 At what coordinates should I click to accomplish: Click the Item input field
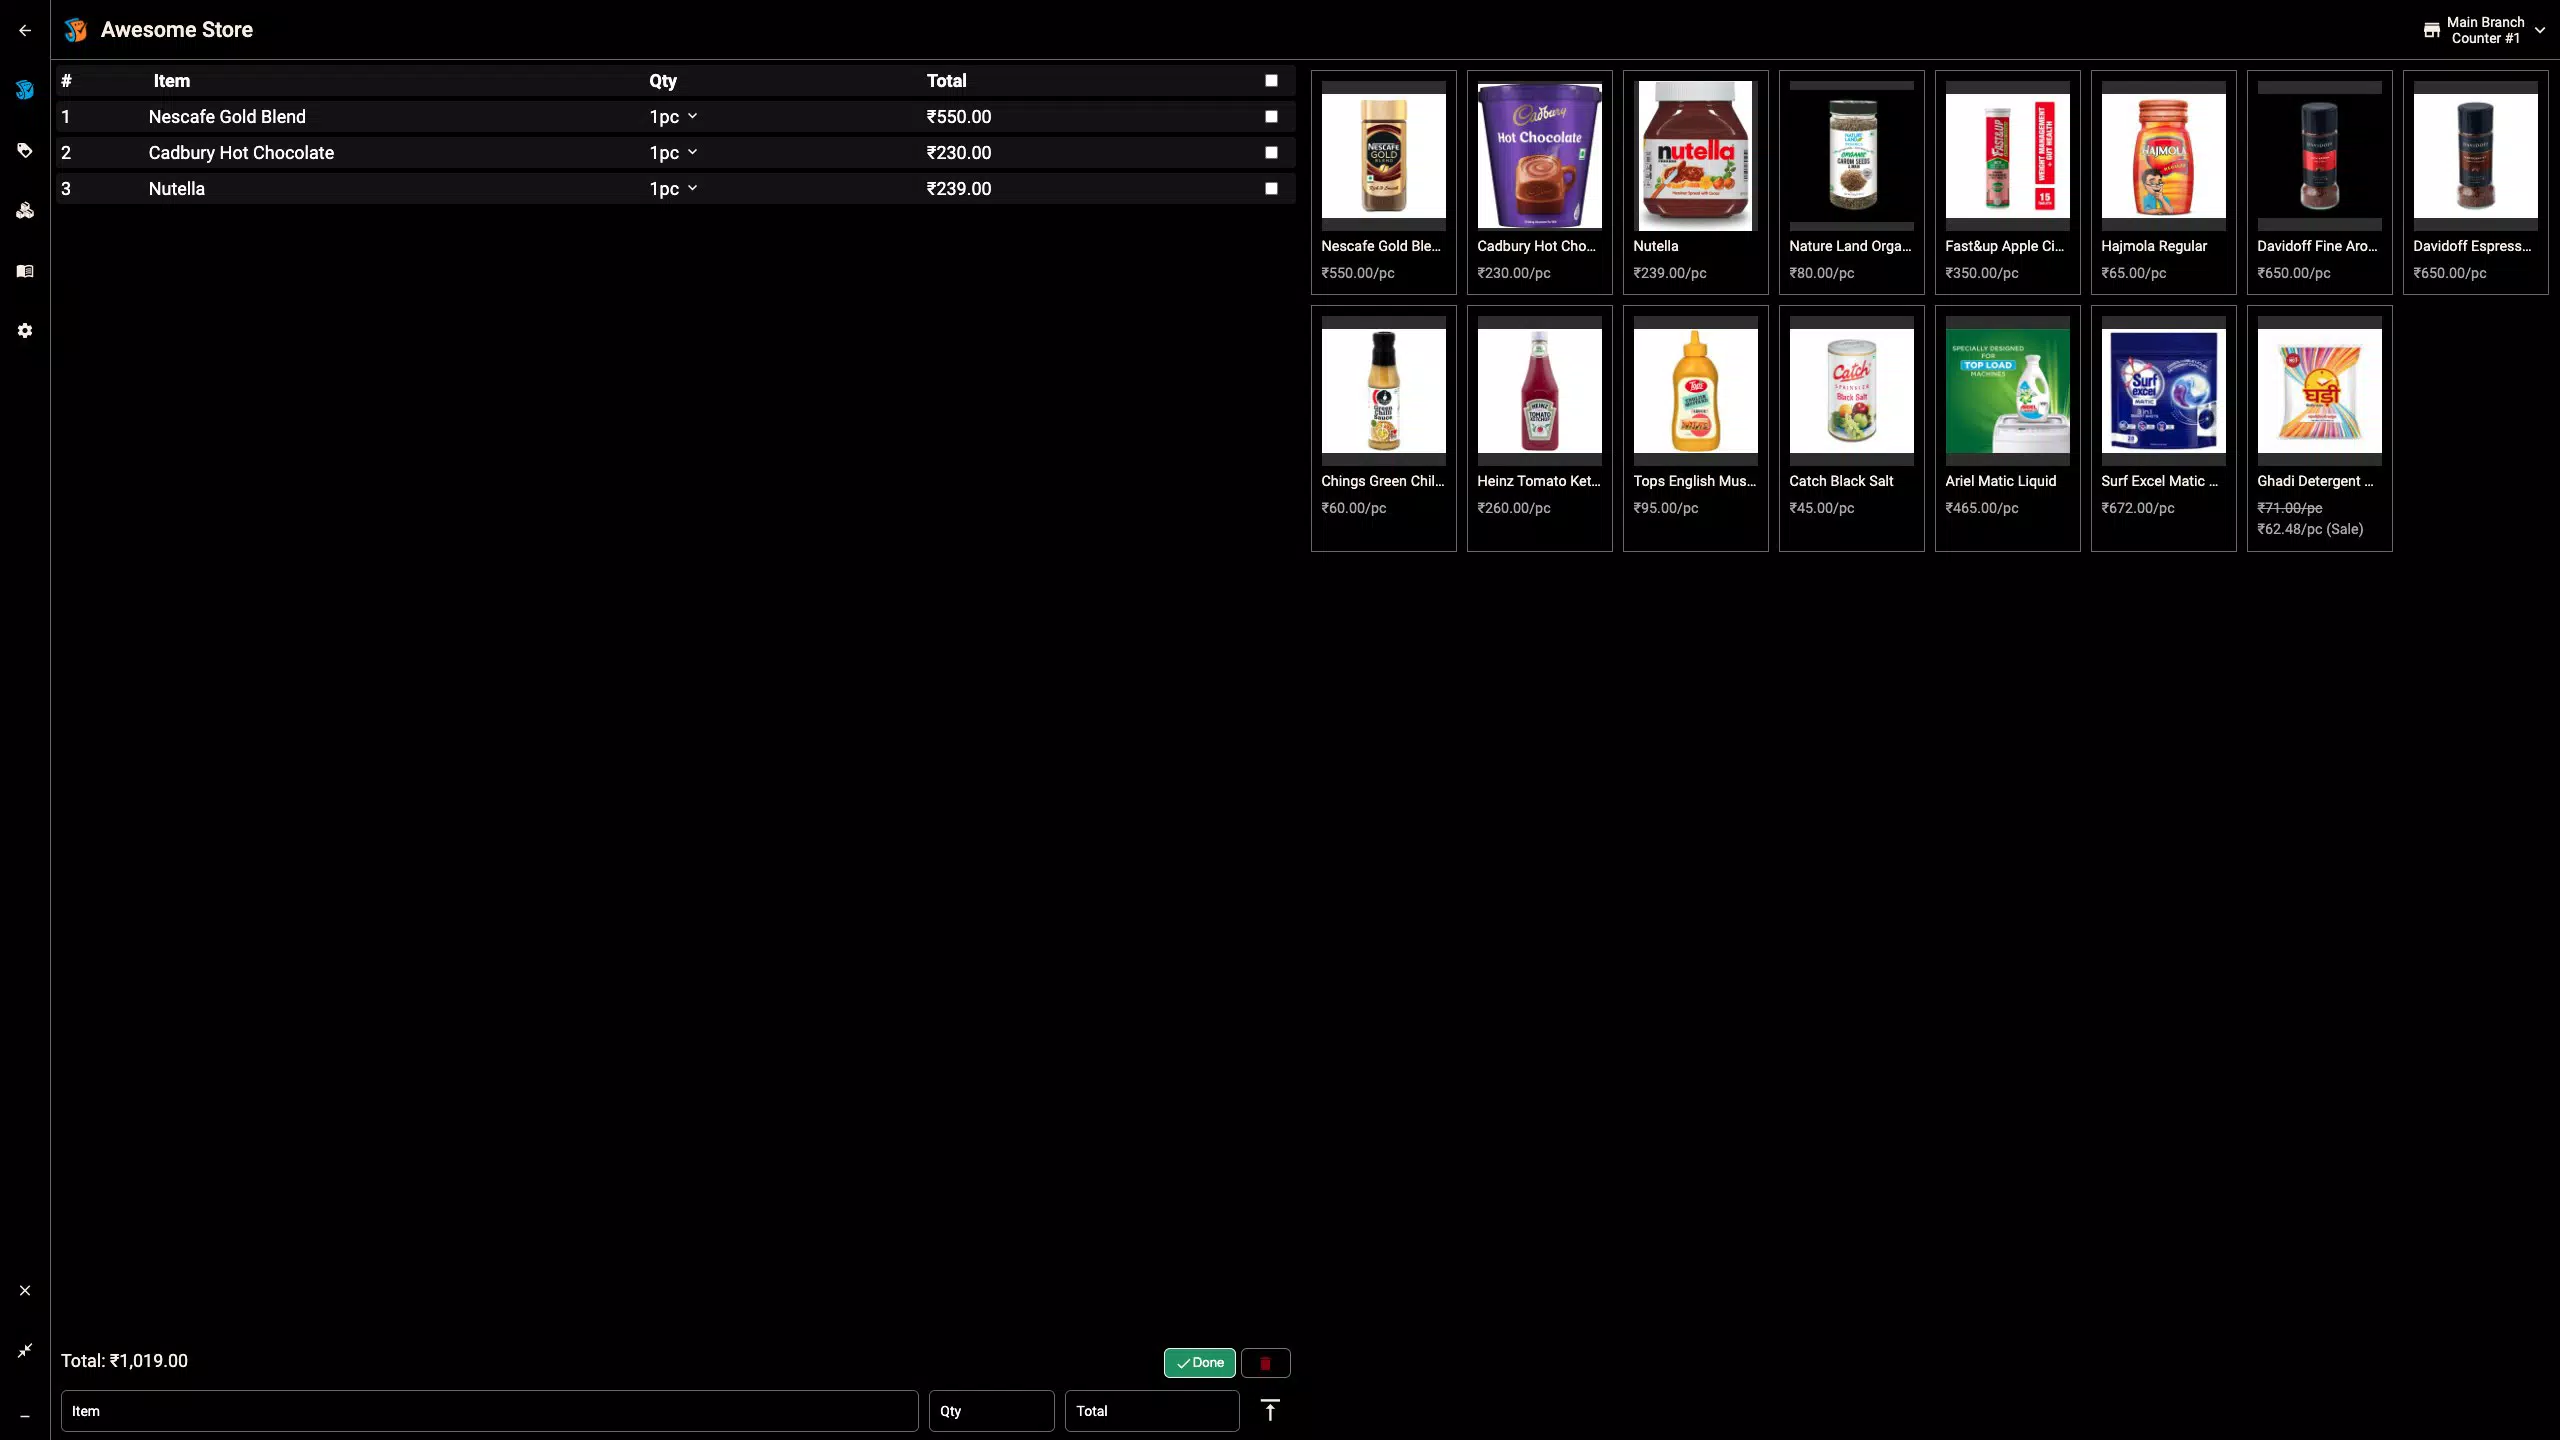pos(490,1411)
